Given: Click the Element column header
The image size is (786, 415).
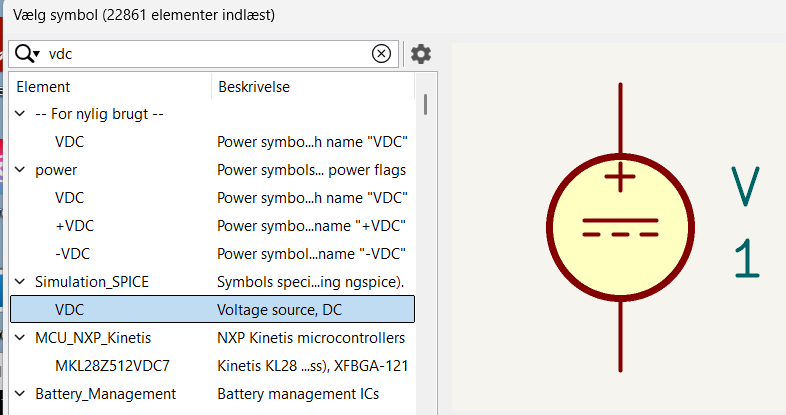Looking at the screenshot, I should coord(111,87).
